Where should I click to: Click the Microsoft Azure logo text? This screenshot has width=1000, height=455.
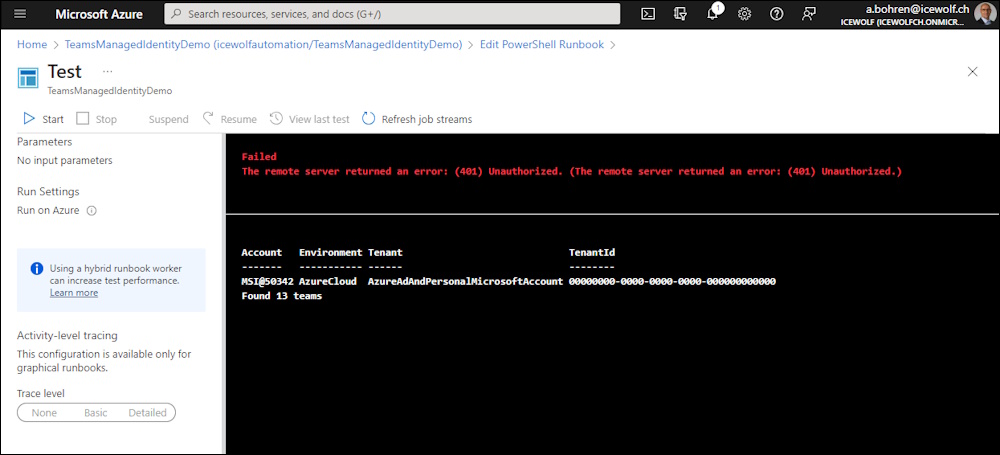pyautogui.click(x=99, y=14)
